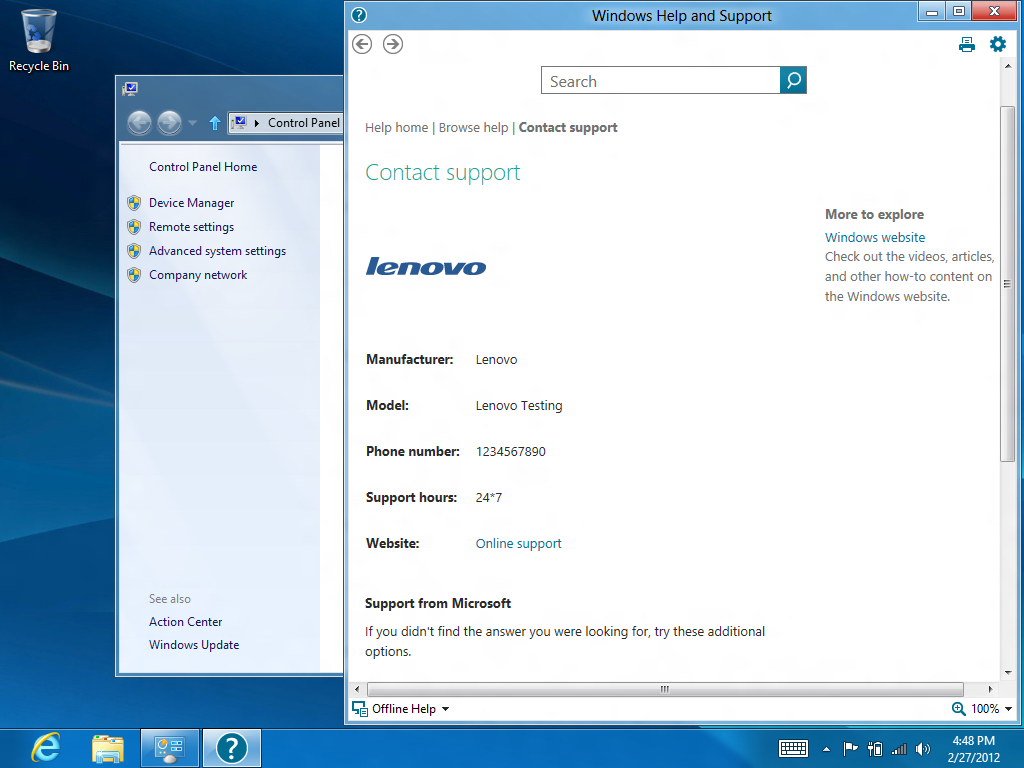This screenshot has width=1024, height=768.
Task: Click the Forward arrow in Help window
Action: pyautogui.click(x=393, y=44)
